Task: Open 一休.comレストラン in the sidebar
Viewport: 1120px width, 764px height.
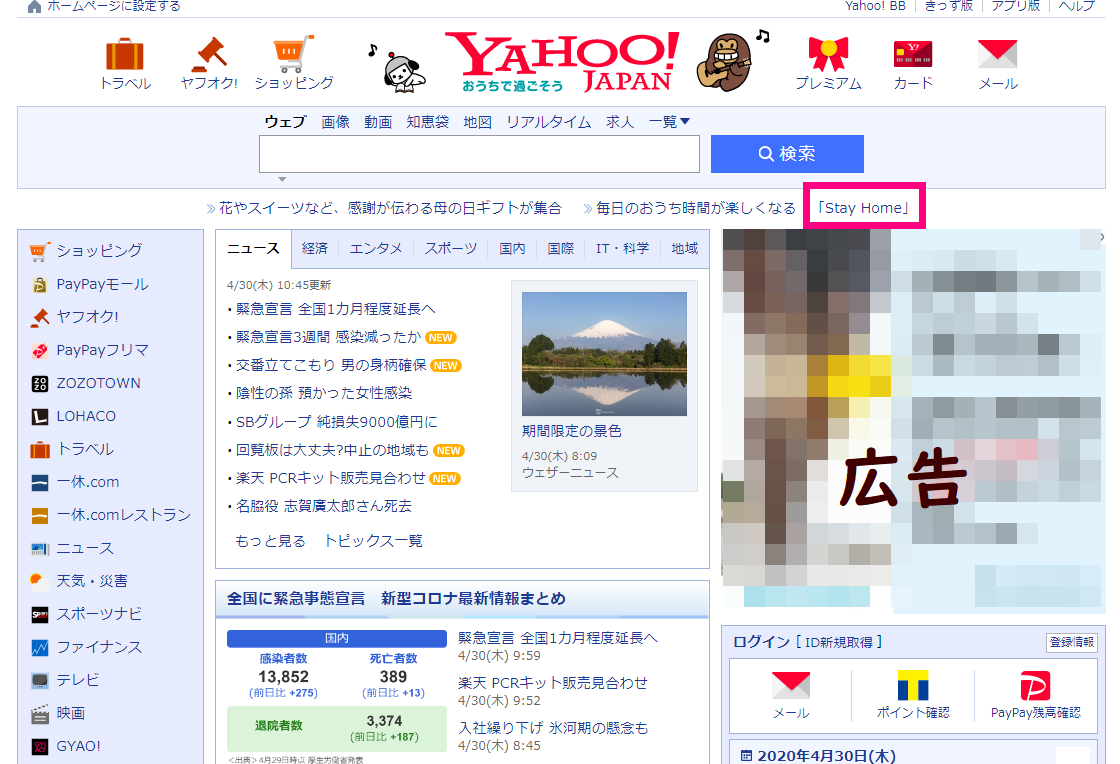Action: click(124, 515)
